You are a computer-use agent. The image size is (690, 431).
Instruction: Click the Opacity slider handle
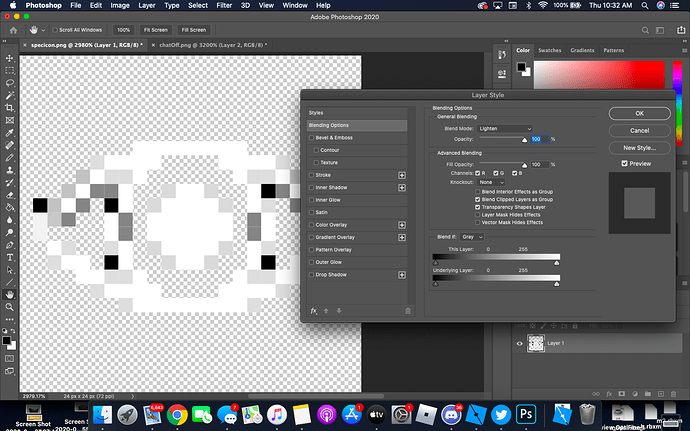524,140
